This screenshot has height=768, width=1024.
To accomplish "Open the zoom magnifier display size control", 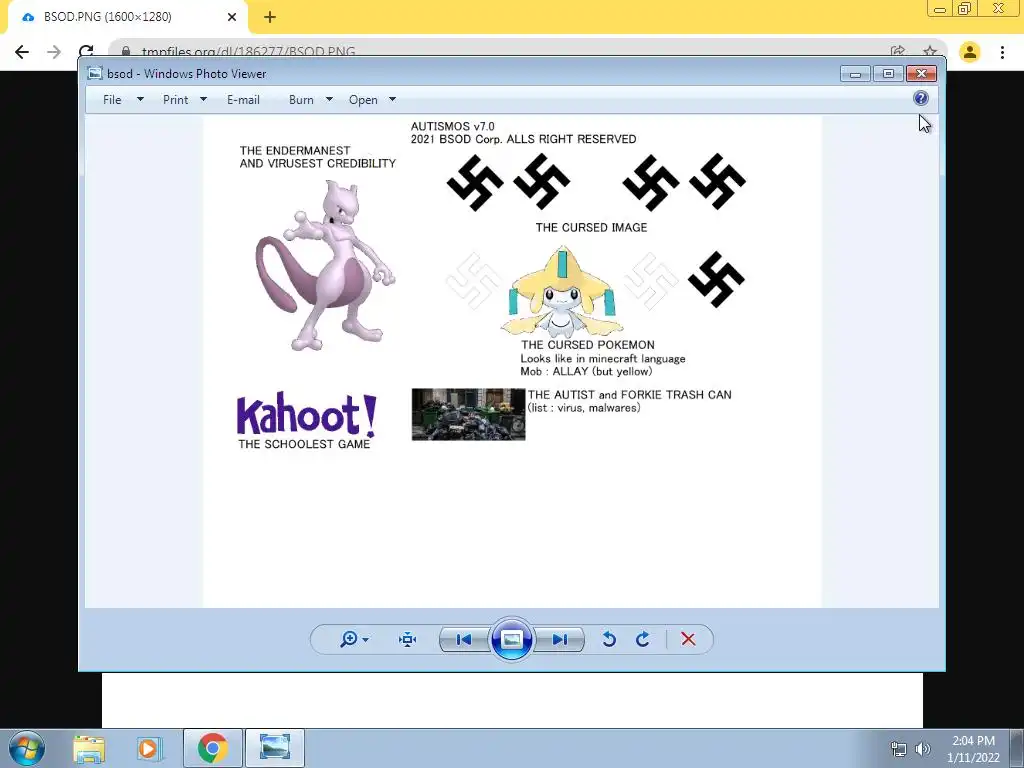I will click(353, 639).
